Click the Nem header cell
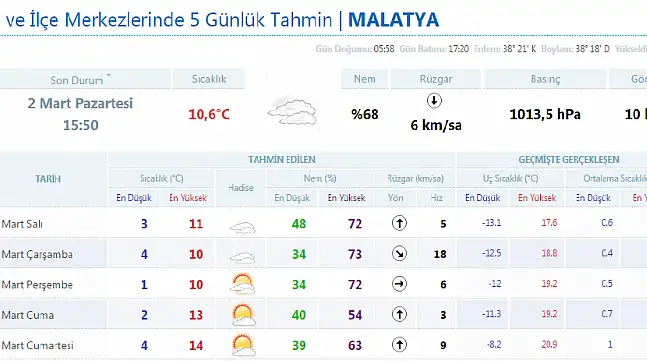Screen dimensions: 647x364 click(364, 79)
